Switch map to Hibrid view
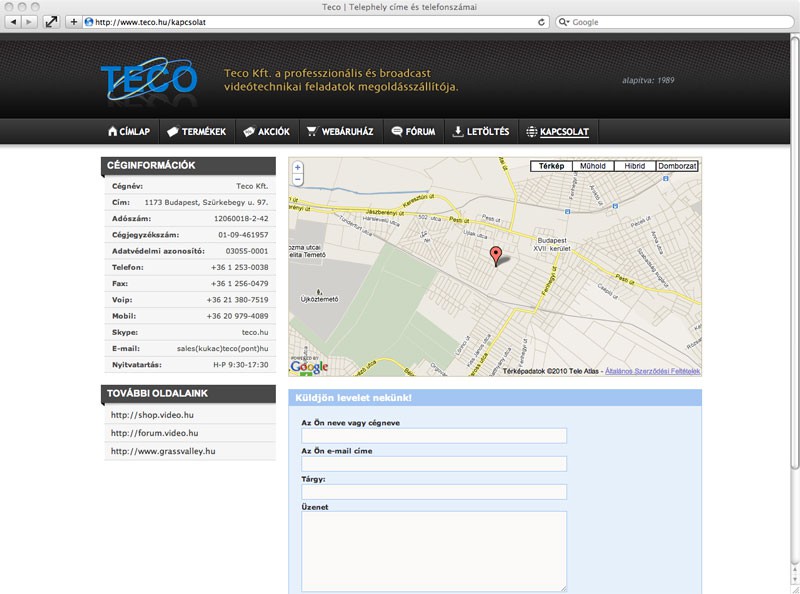Image resolution: width=800 pixels, height=594 pixels. [x=635, y=166]
